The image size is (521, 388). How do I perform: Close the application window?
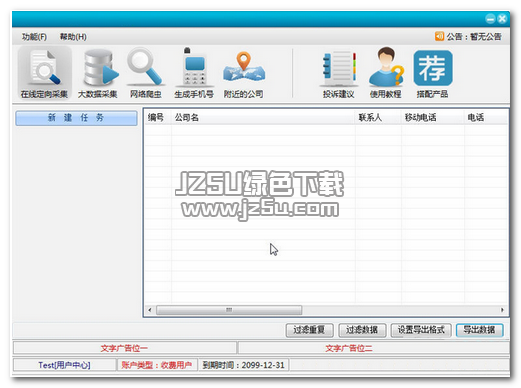[502, 19]
